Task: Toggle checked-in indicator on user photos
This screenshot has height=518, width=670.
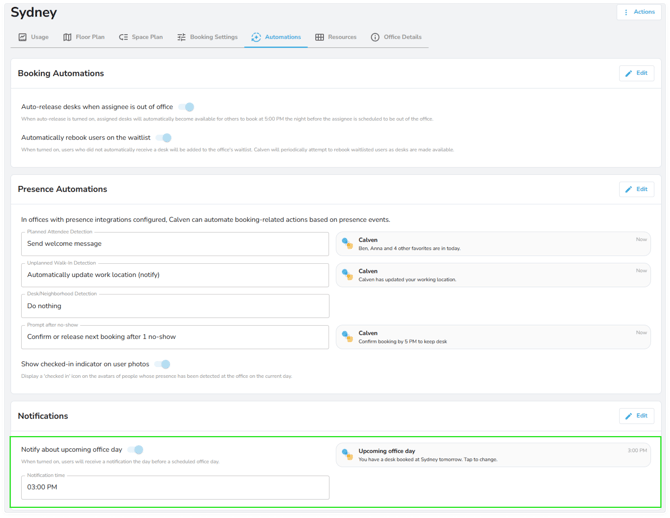Action: [164, 364]
